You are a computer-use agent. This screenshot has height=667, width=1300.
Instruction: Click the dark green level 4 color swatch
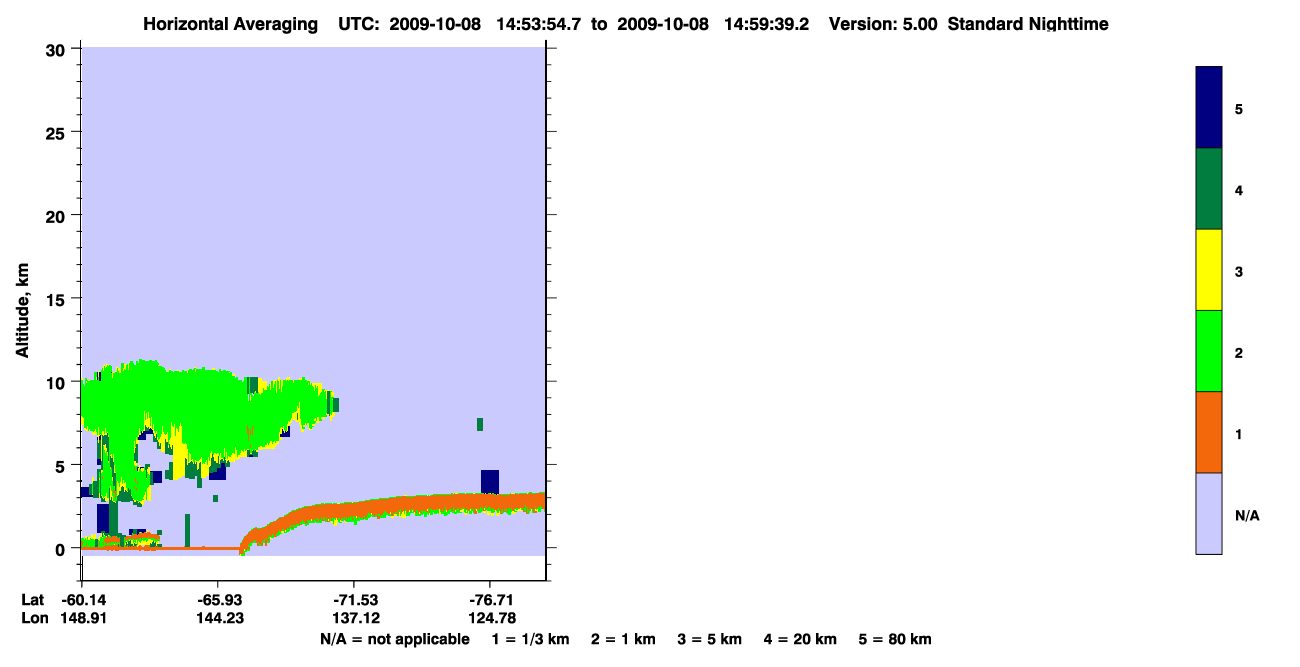[1209, 189]
